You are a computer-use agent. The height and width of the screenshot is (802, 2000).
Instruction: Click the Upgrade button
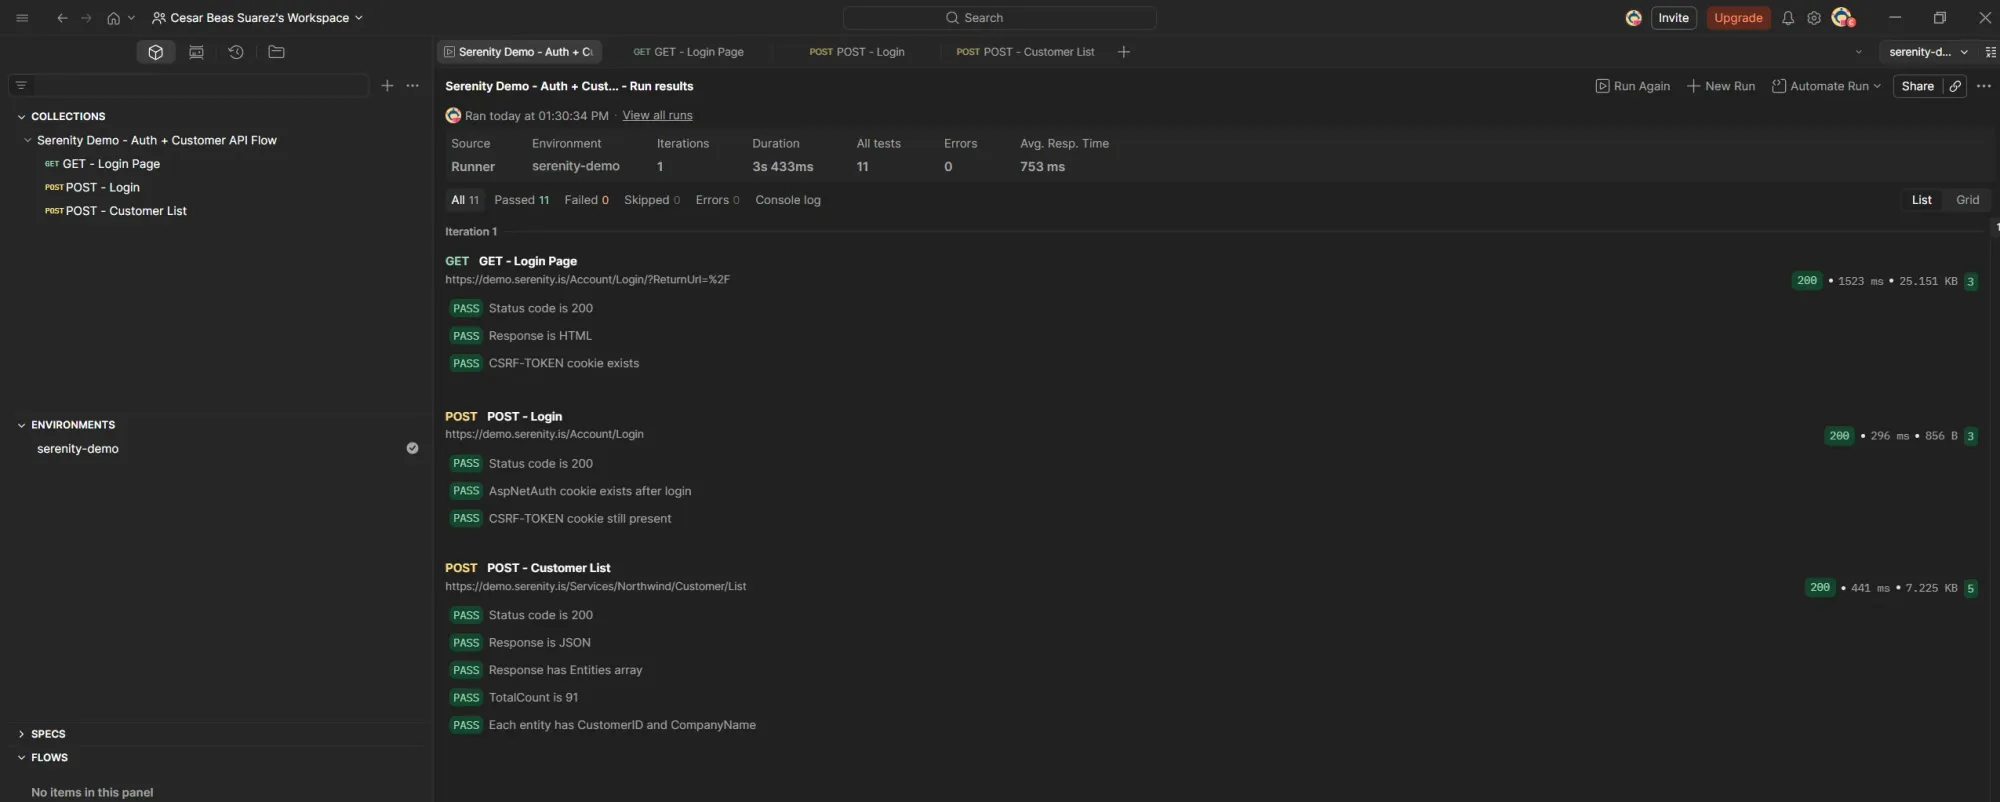[1738, 18]
